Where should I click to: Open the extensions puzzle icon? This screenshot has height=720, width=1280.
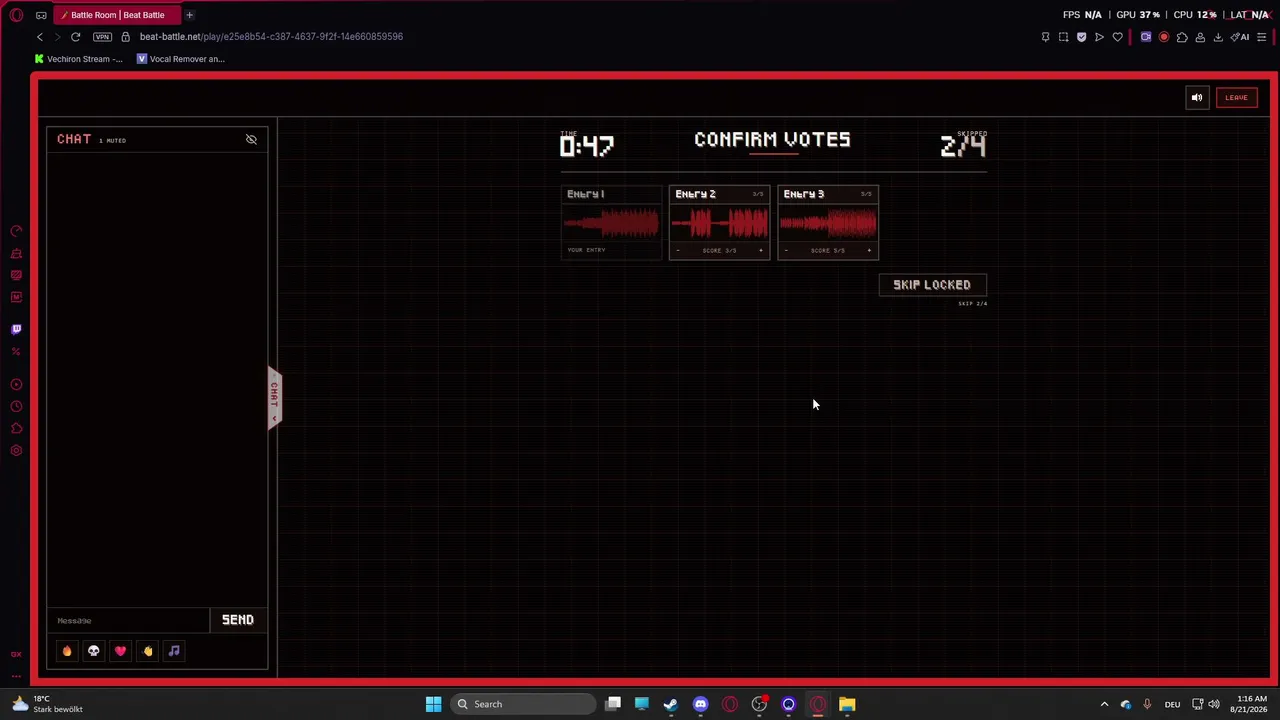tap(1182, 37)
